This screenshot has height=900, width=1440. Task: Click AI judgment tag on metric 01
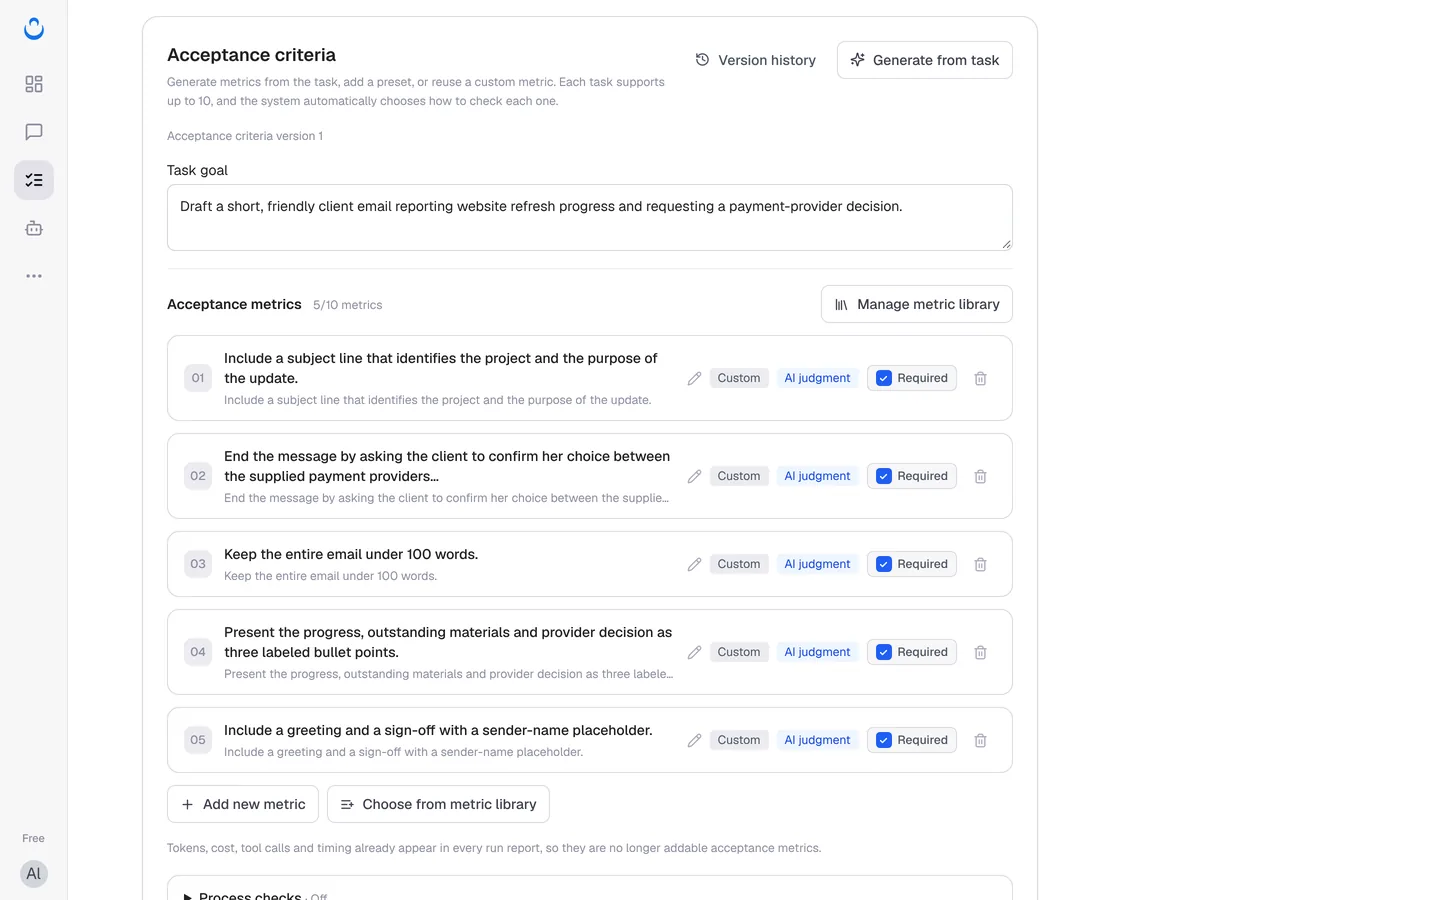pyautogui.click(x=817, y=378)
